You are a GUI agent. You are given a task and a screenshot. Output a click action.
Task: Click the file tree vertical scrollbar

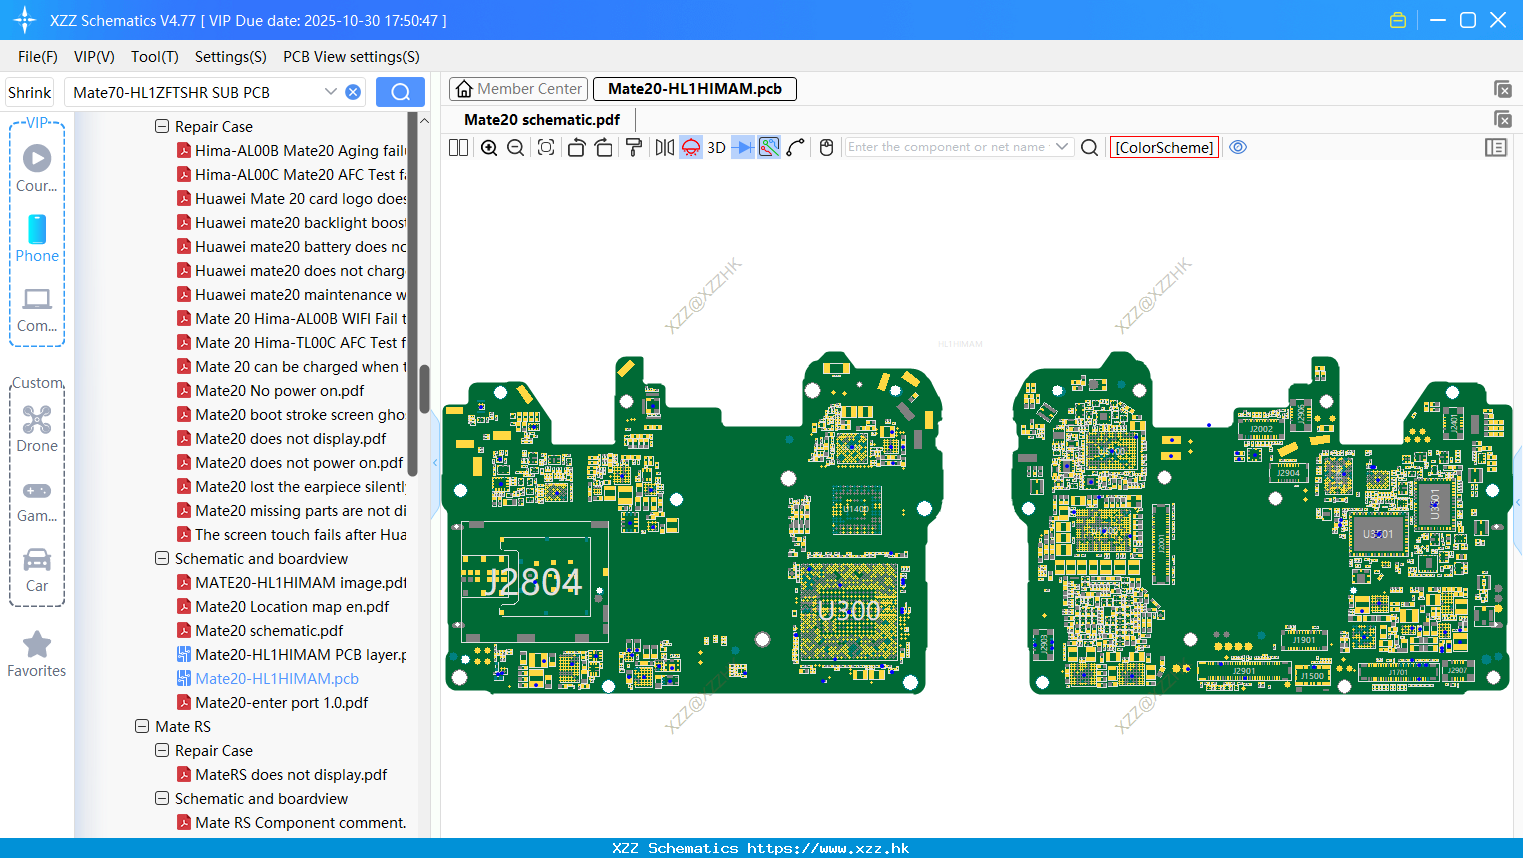(424, 390)
